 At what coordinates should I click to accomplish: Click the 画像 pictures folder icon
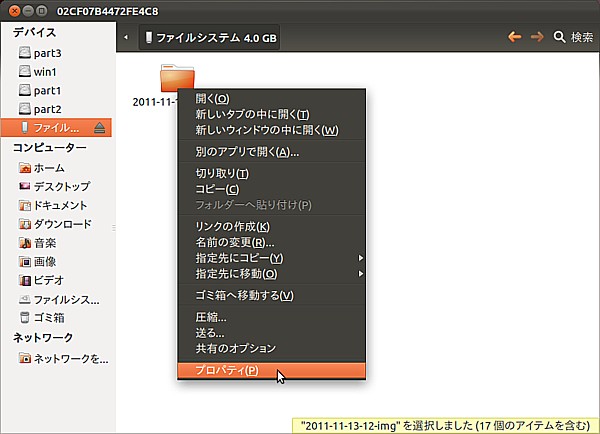25,262
